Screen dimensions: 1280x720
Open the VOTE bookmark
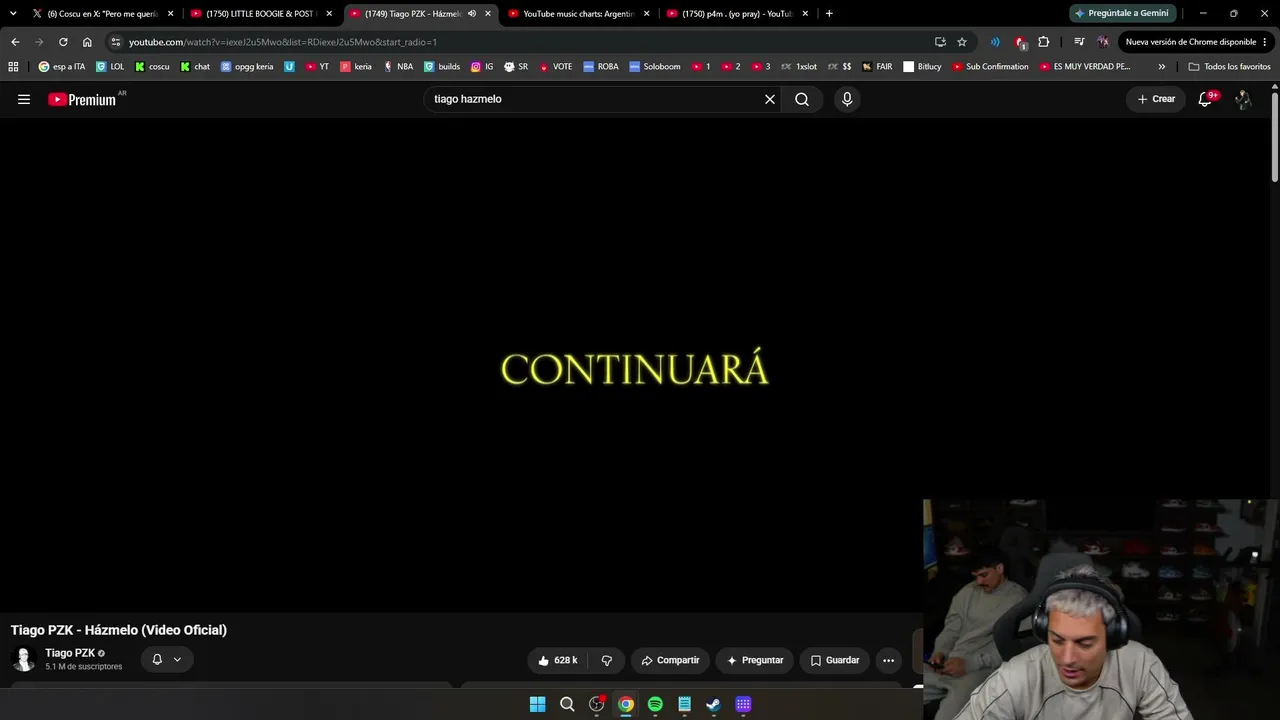pyautogui.click(x=556, y=67)
